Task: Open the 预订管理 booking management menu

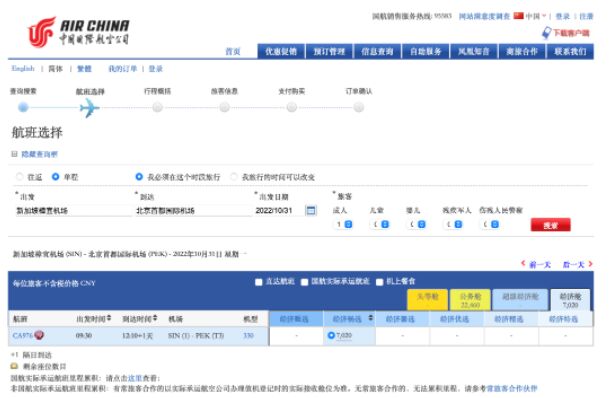Action: (x=329, y=51)
